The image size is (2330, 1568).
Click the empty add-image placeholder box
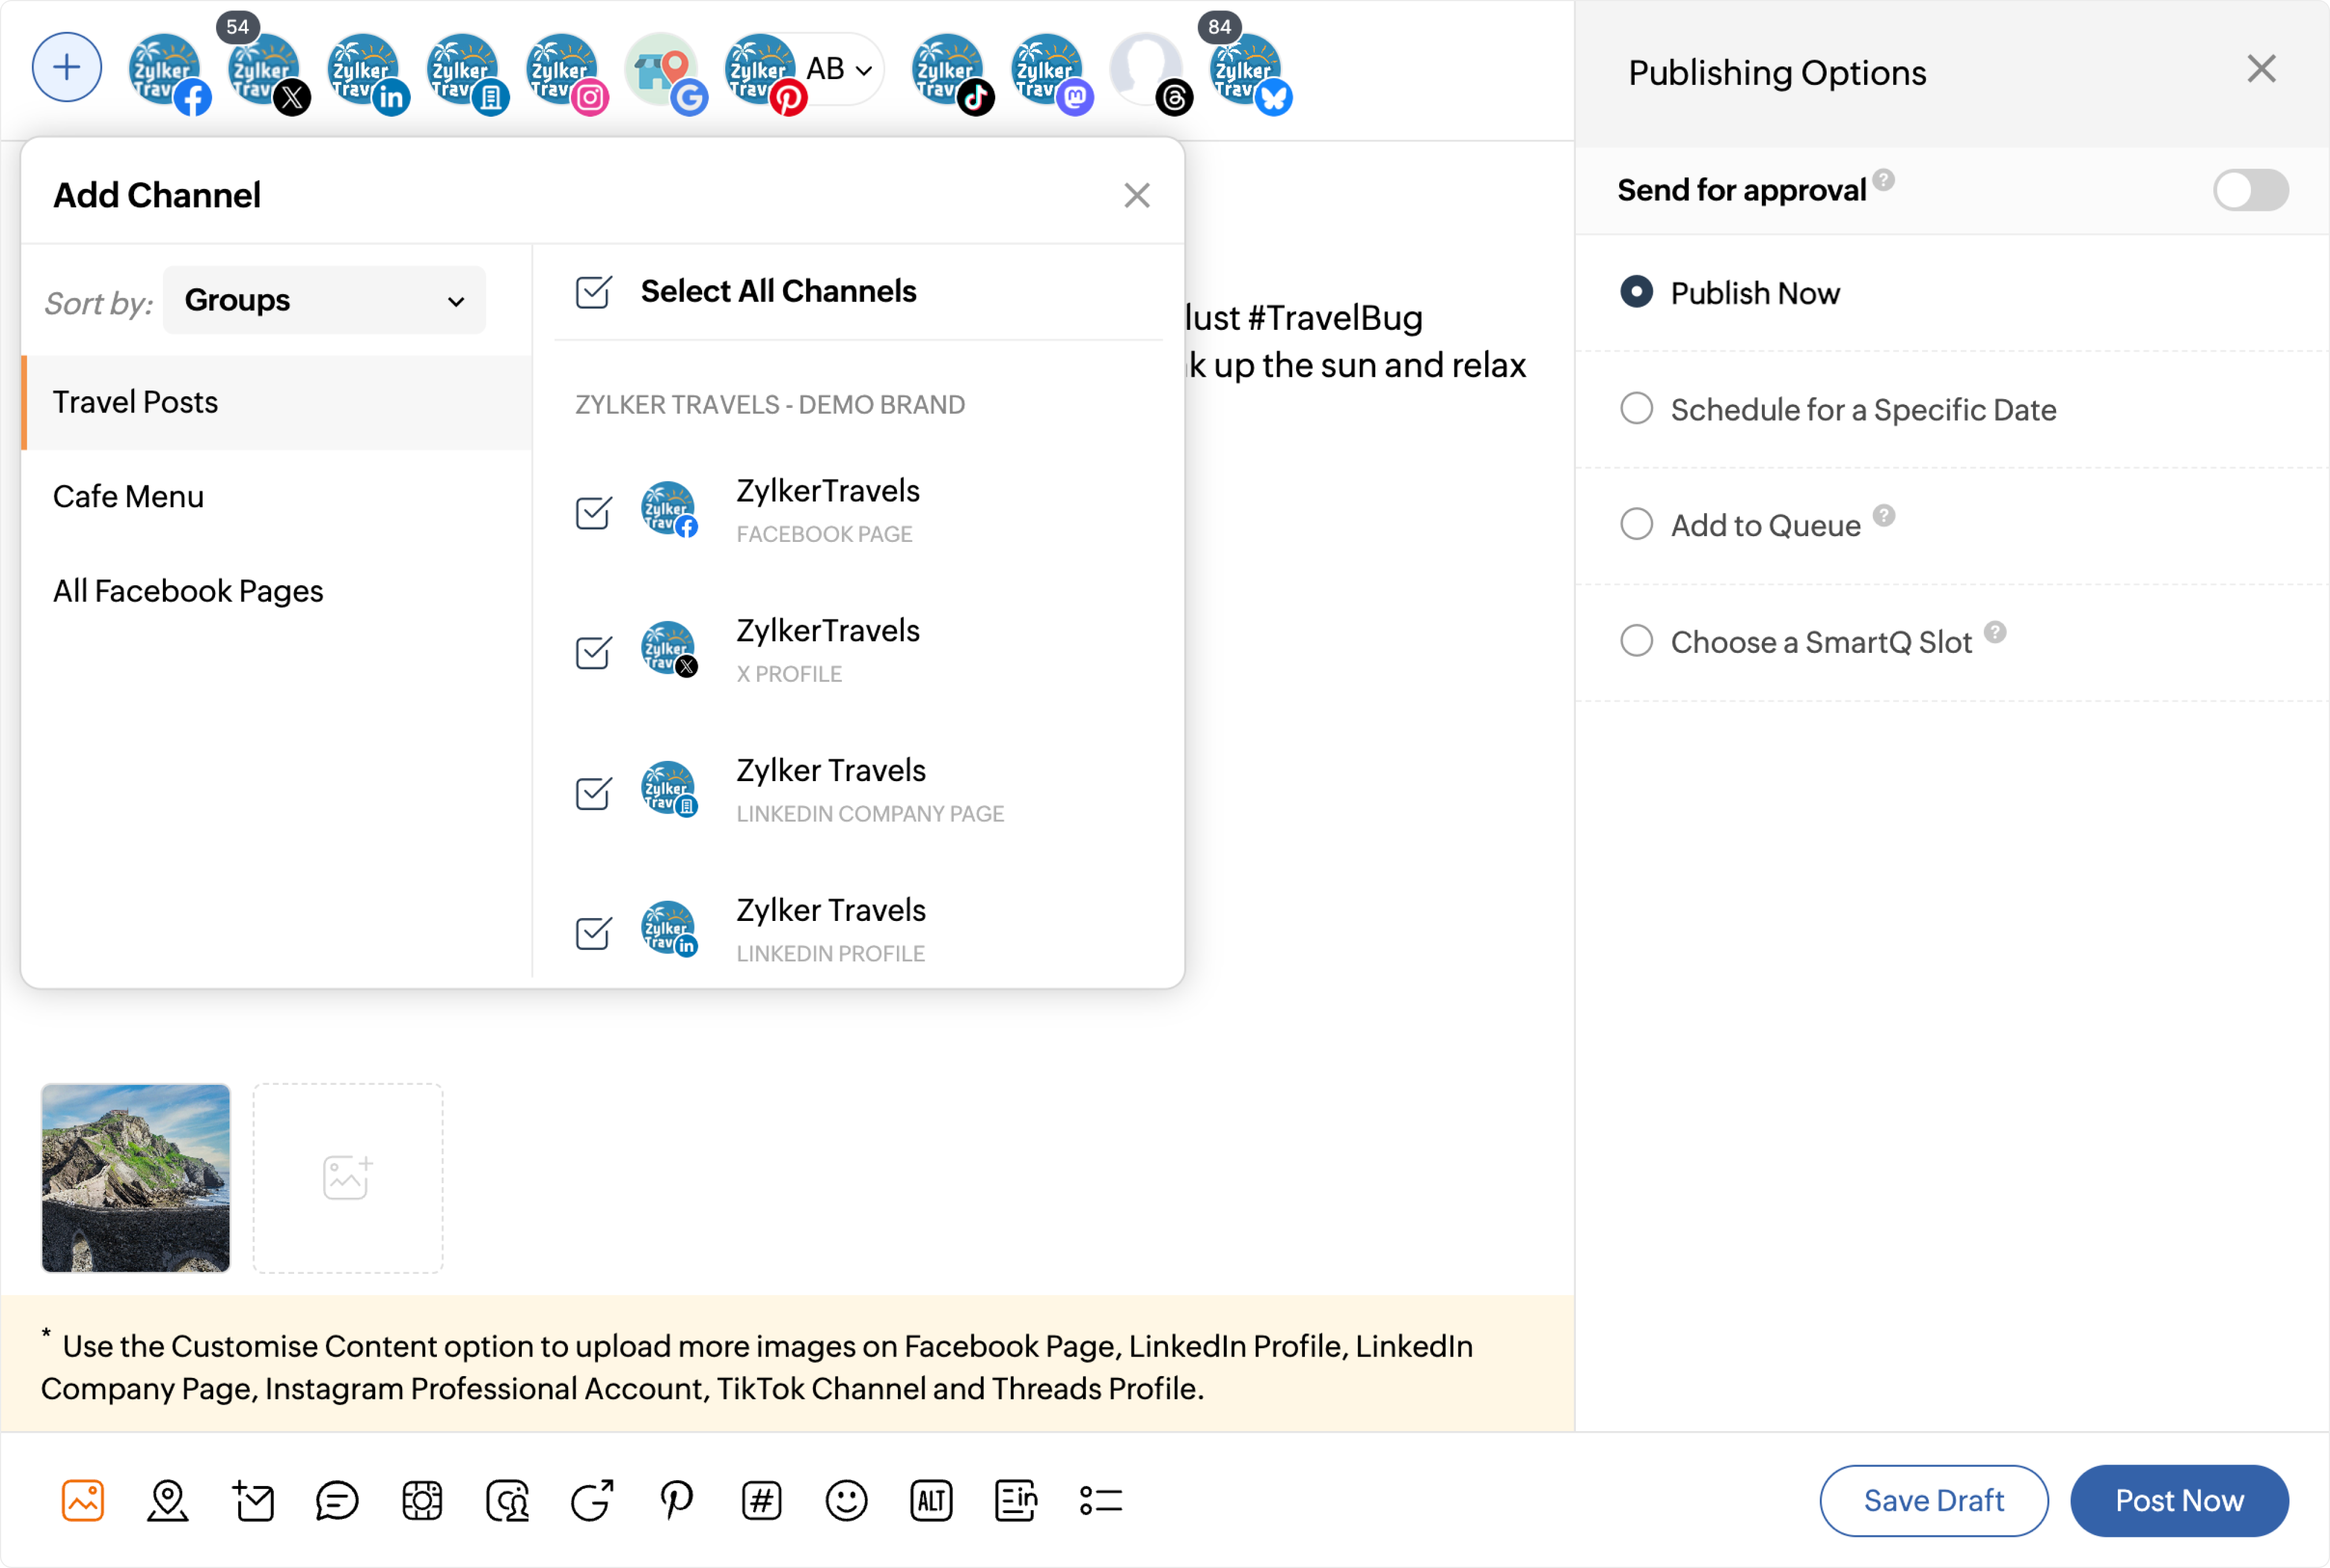coord(347,1177)
